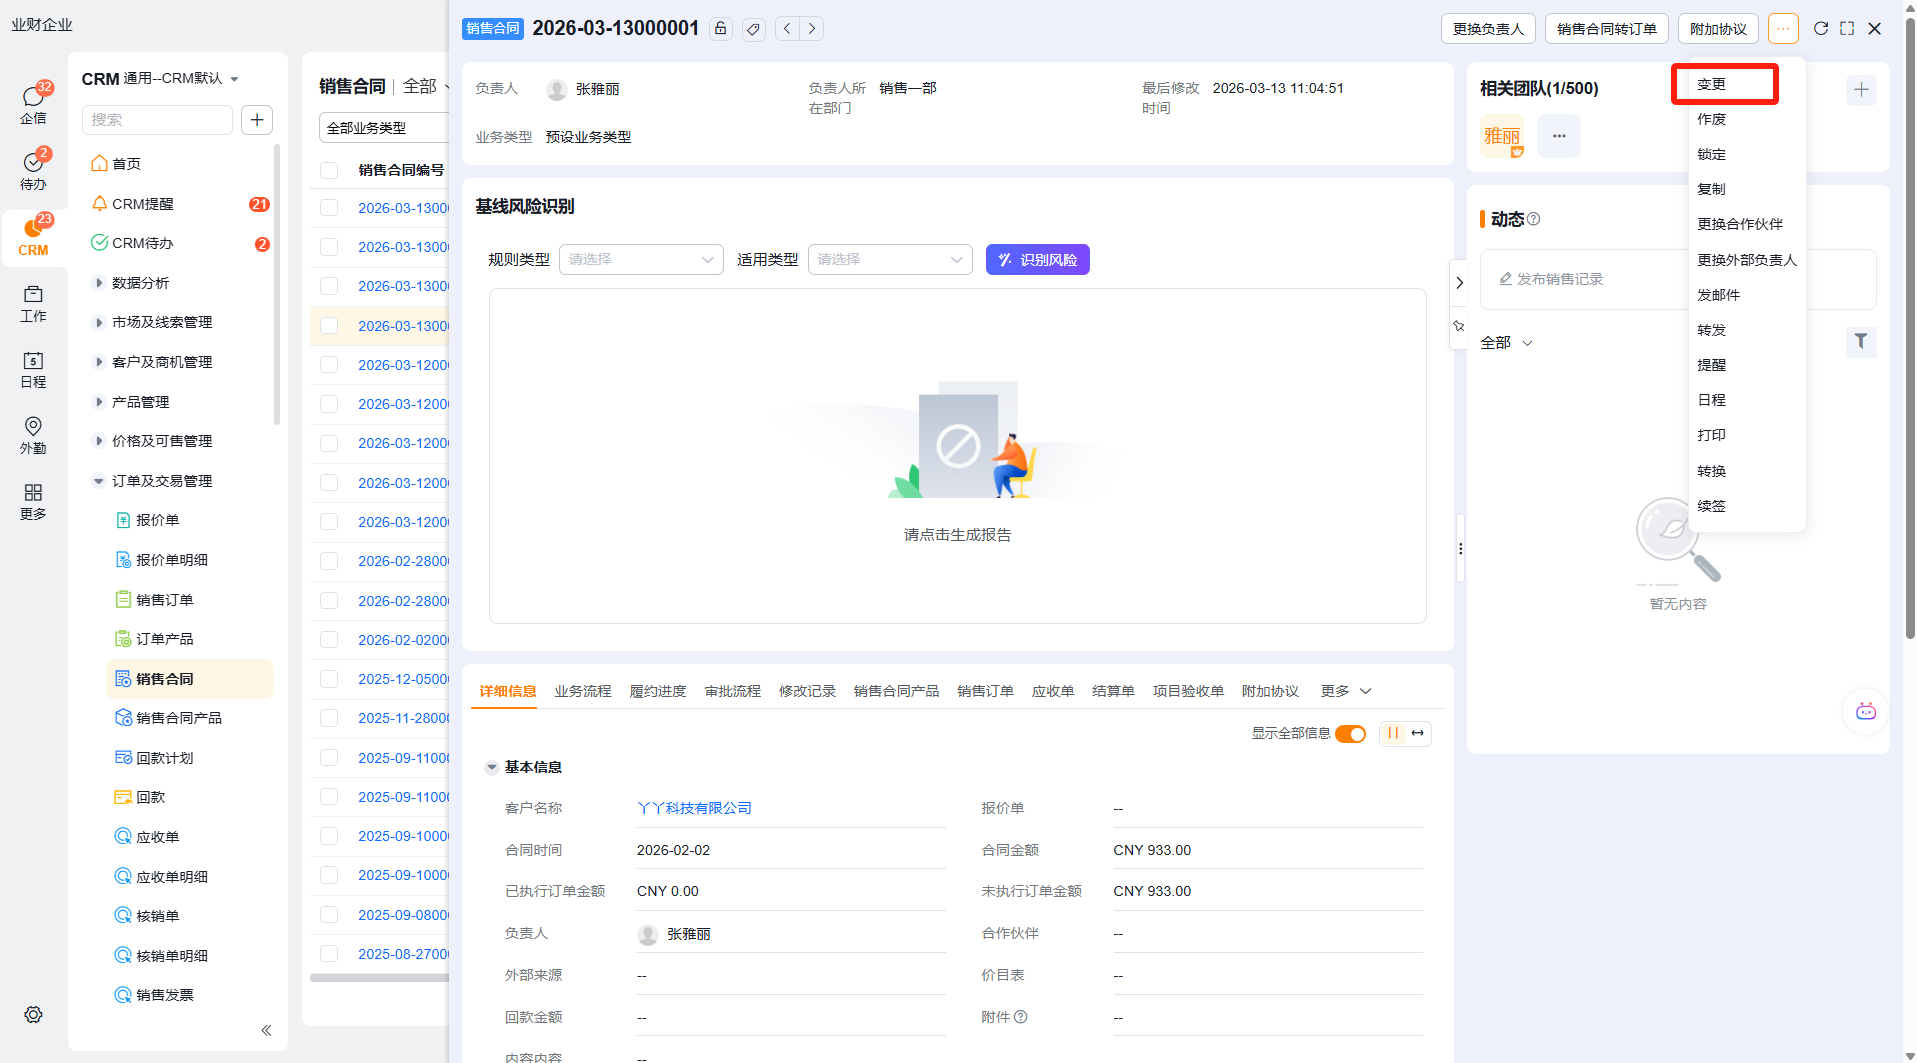Viewport: 1917px width, 1063px height.
Task: Click the 识别风险 button
Action: (x=1038, y=260)
